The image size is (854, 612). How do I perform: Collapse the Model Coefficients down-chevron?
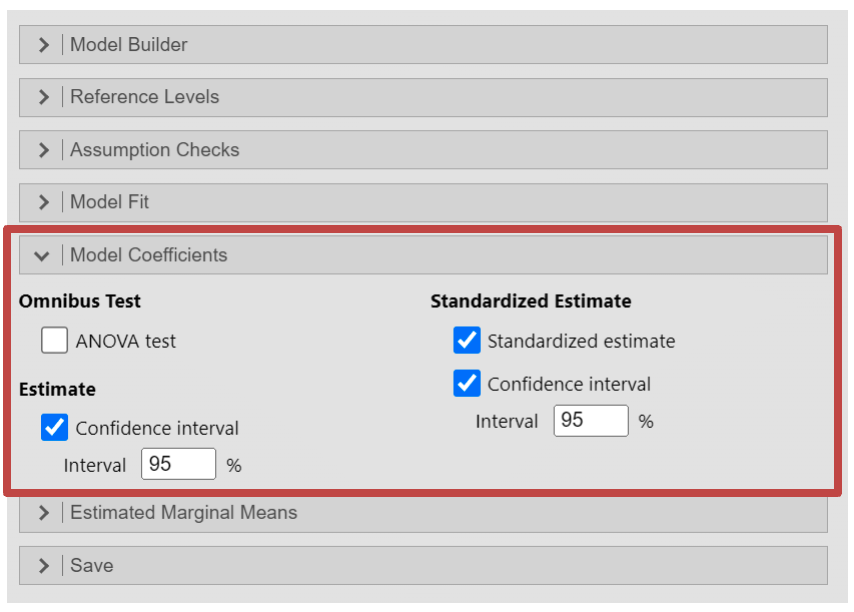coord(42,255)
